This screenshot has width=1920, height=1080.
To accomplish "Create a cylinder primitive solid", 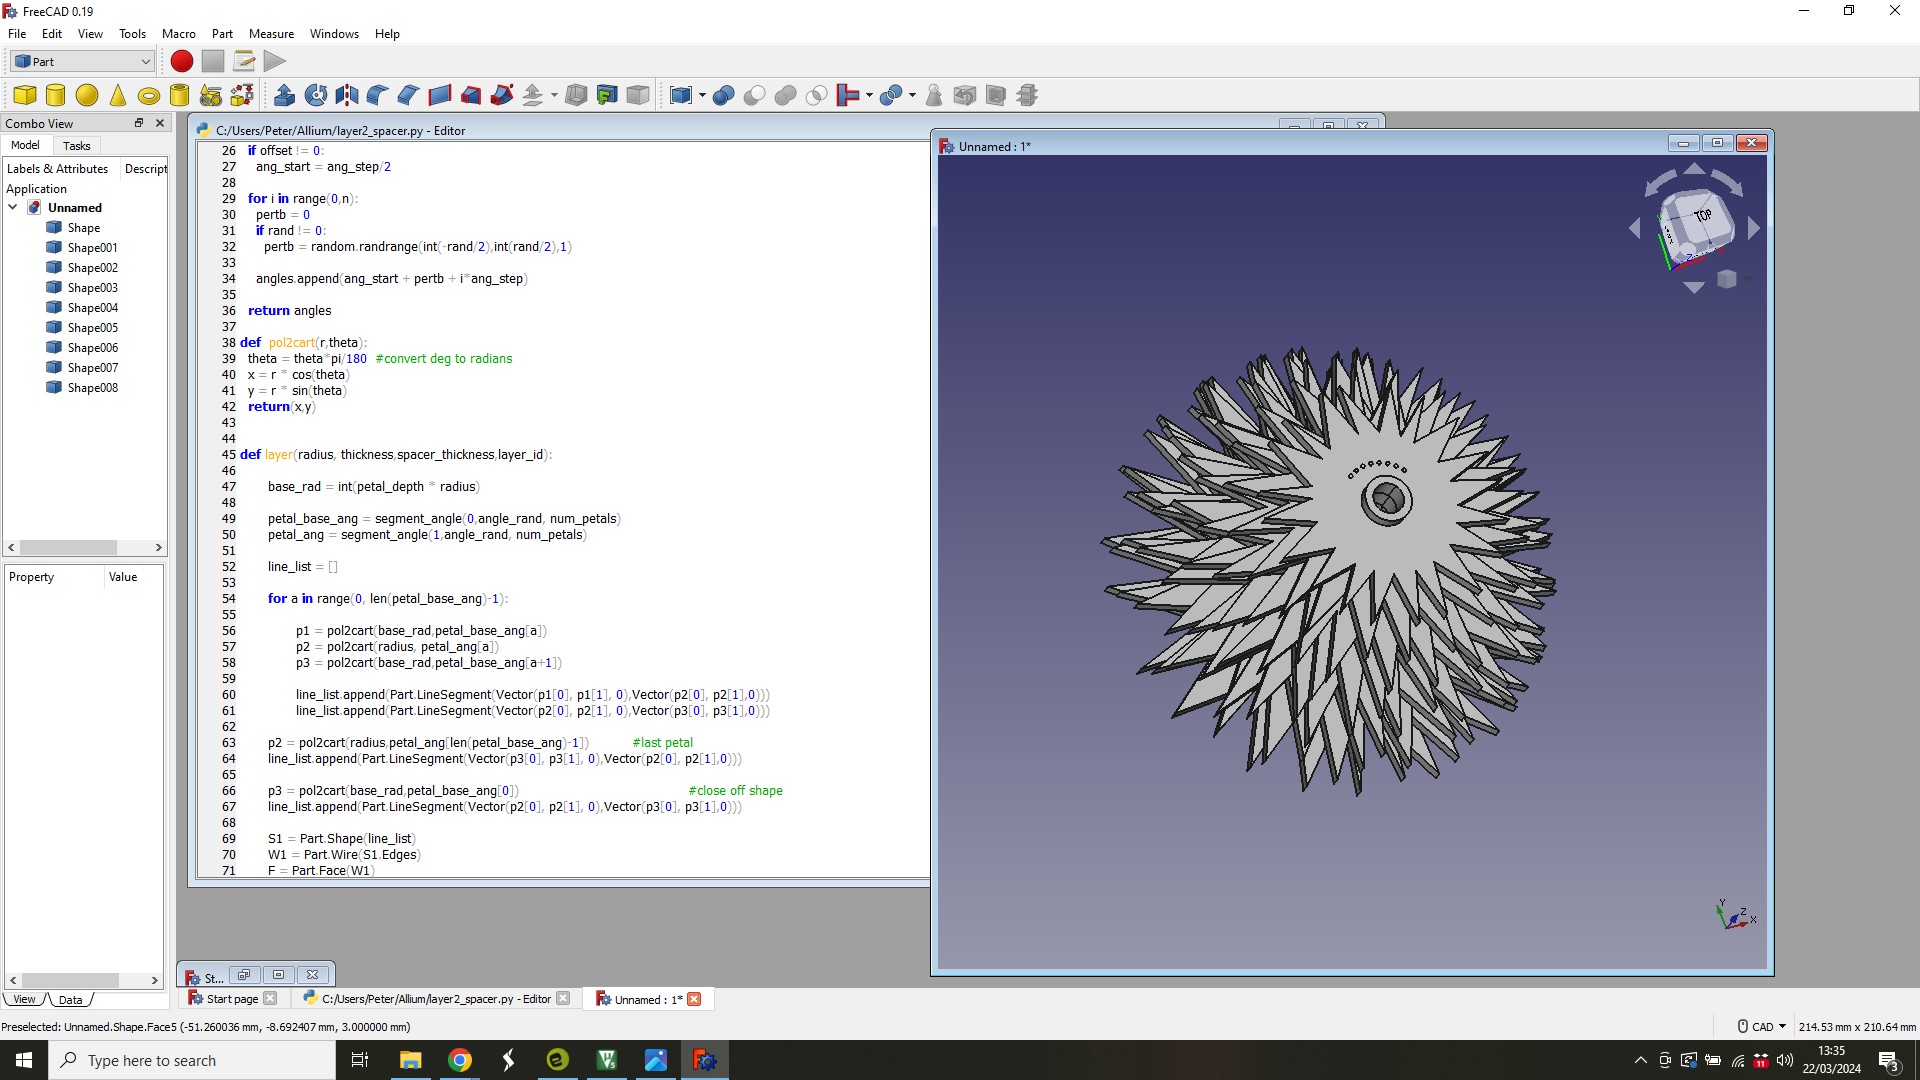I will [56, 95].
